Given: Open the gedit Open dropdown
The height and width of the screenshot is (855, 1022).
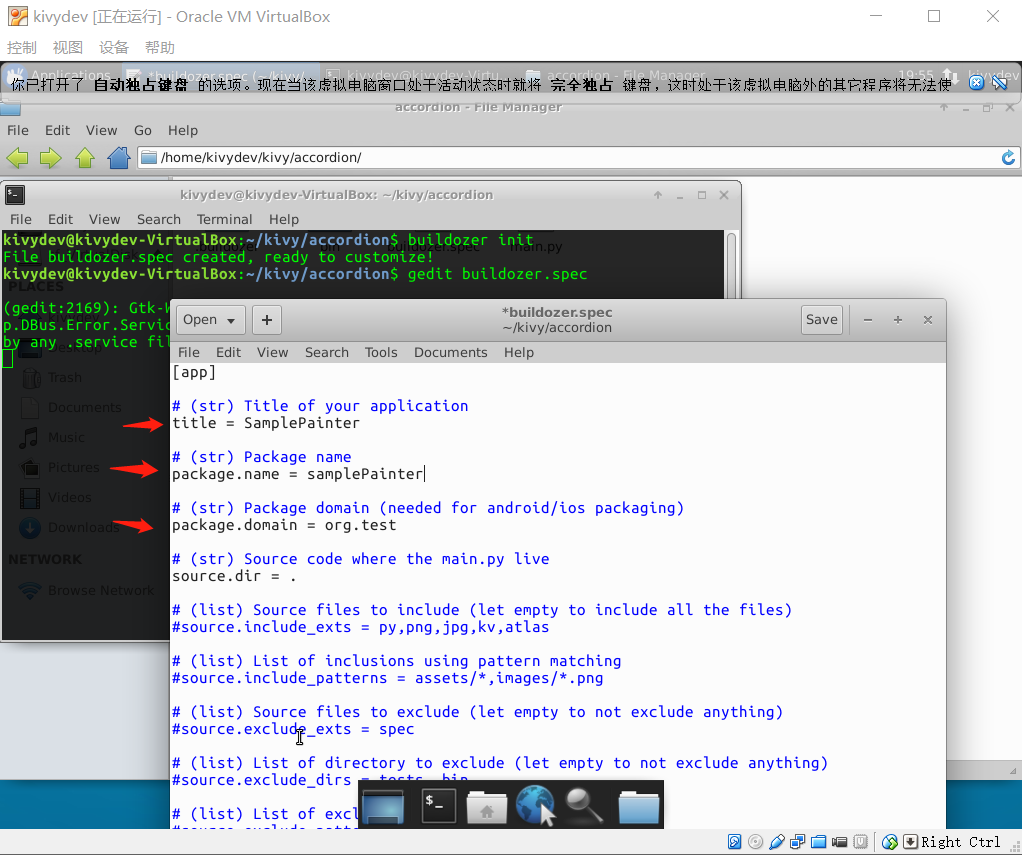Looking at the screenshot, I should (211, 320).
